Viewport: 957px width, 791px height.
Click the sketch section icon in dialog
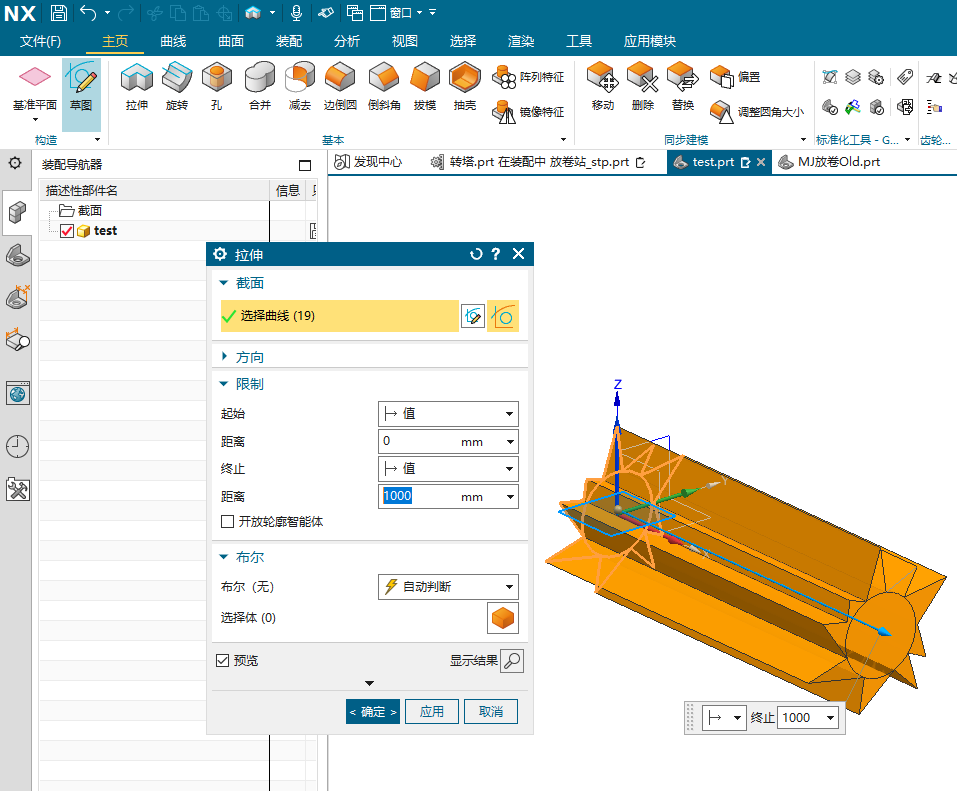(x=472, y=316)
